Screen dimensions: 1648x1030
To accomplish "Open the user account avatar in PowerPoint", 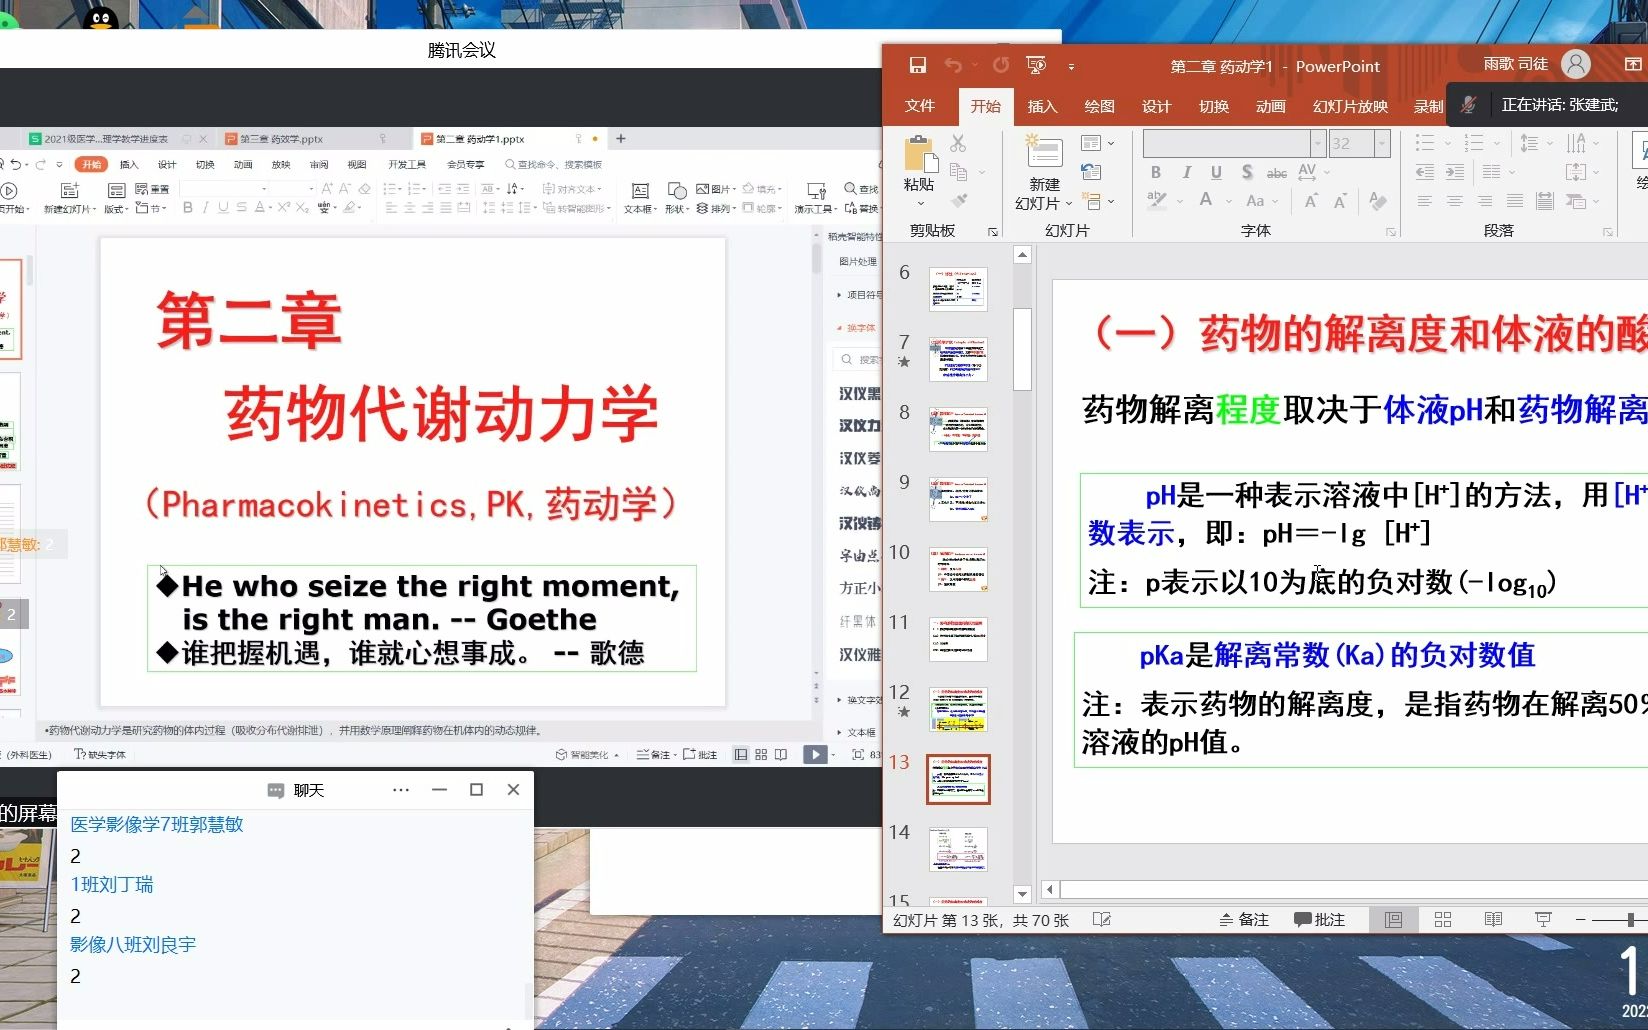I will tap(1576, 64).
